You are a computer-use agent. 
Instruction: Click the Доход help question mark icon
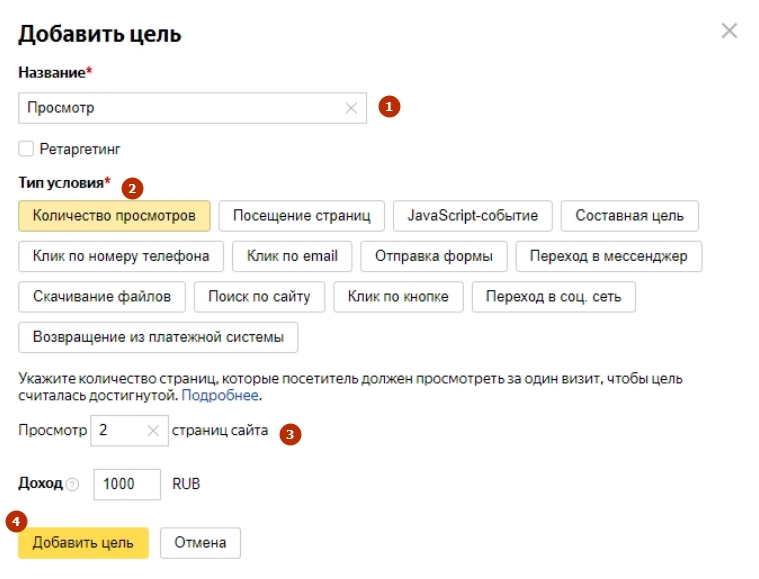72,484
